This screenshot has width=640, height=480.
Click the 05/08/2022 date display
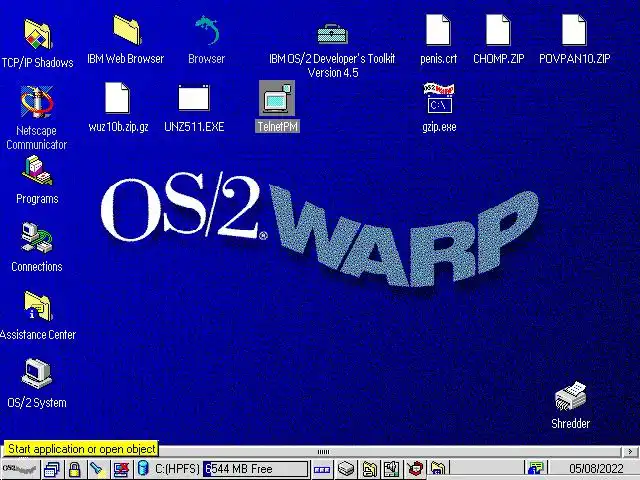click(596, 469)
